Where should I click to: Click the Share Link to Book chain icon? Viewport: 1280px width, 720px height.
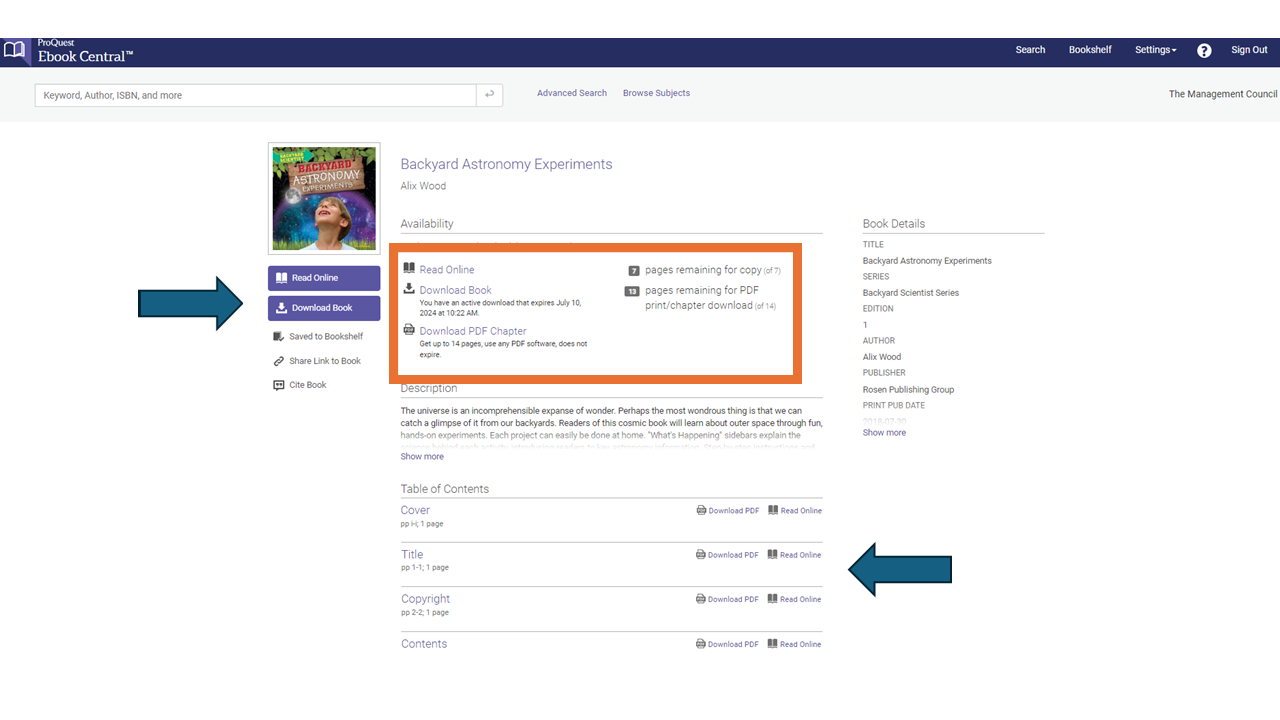pyautogui.click(x=279, y=361)
